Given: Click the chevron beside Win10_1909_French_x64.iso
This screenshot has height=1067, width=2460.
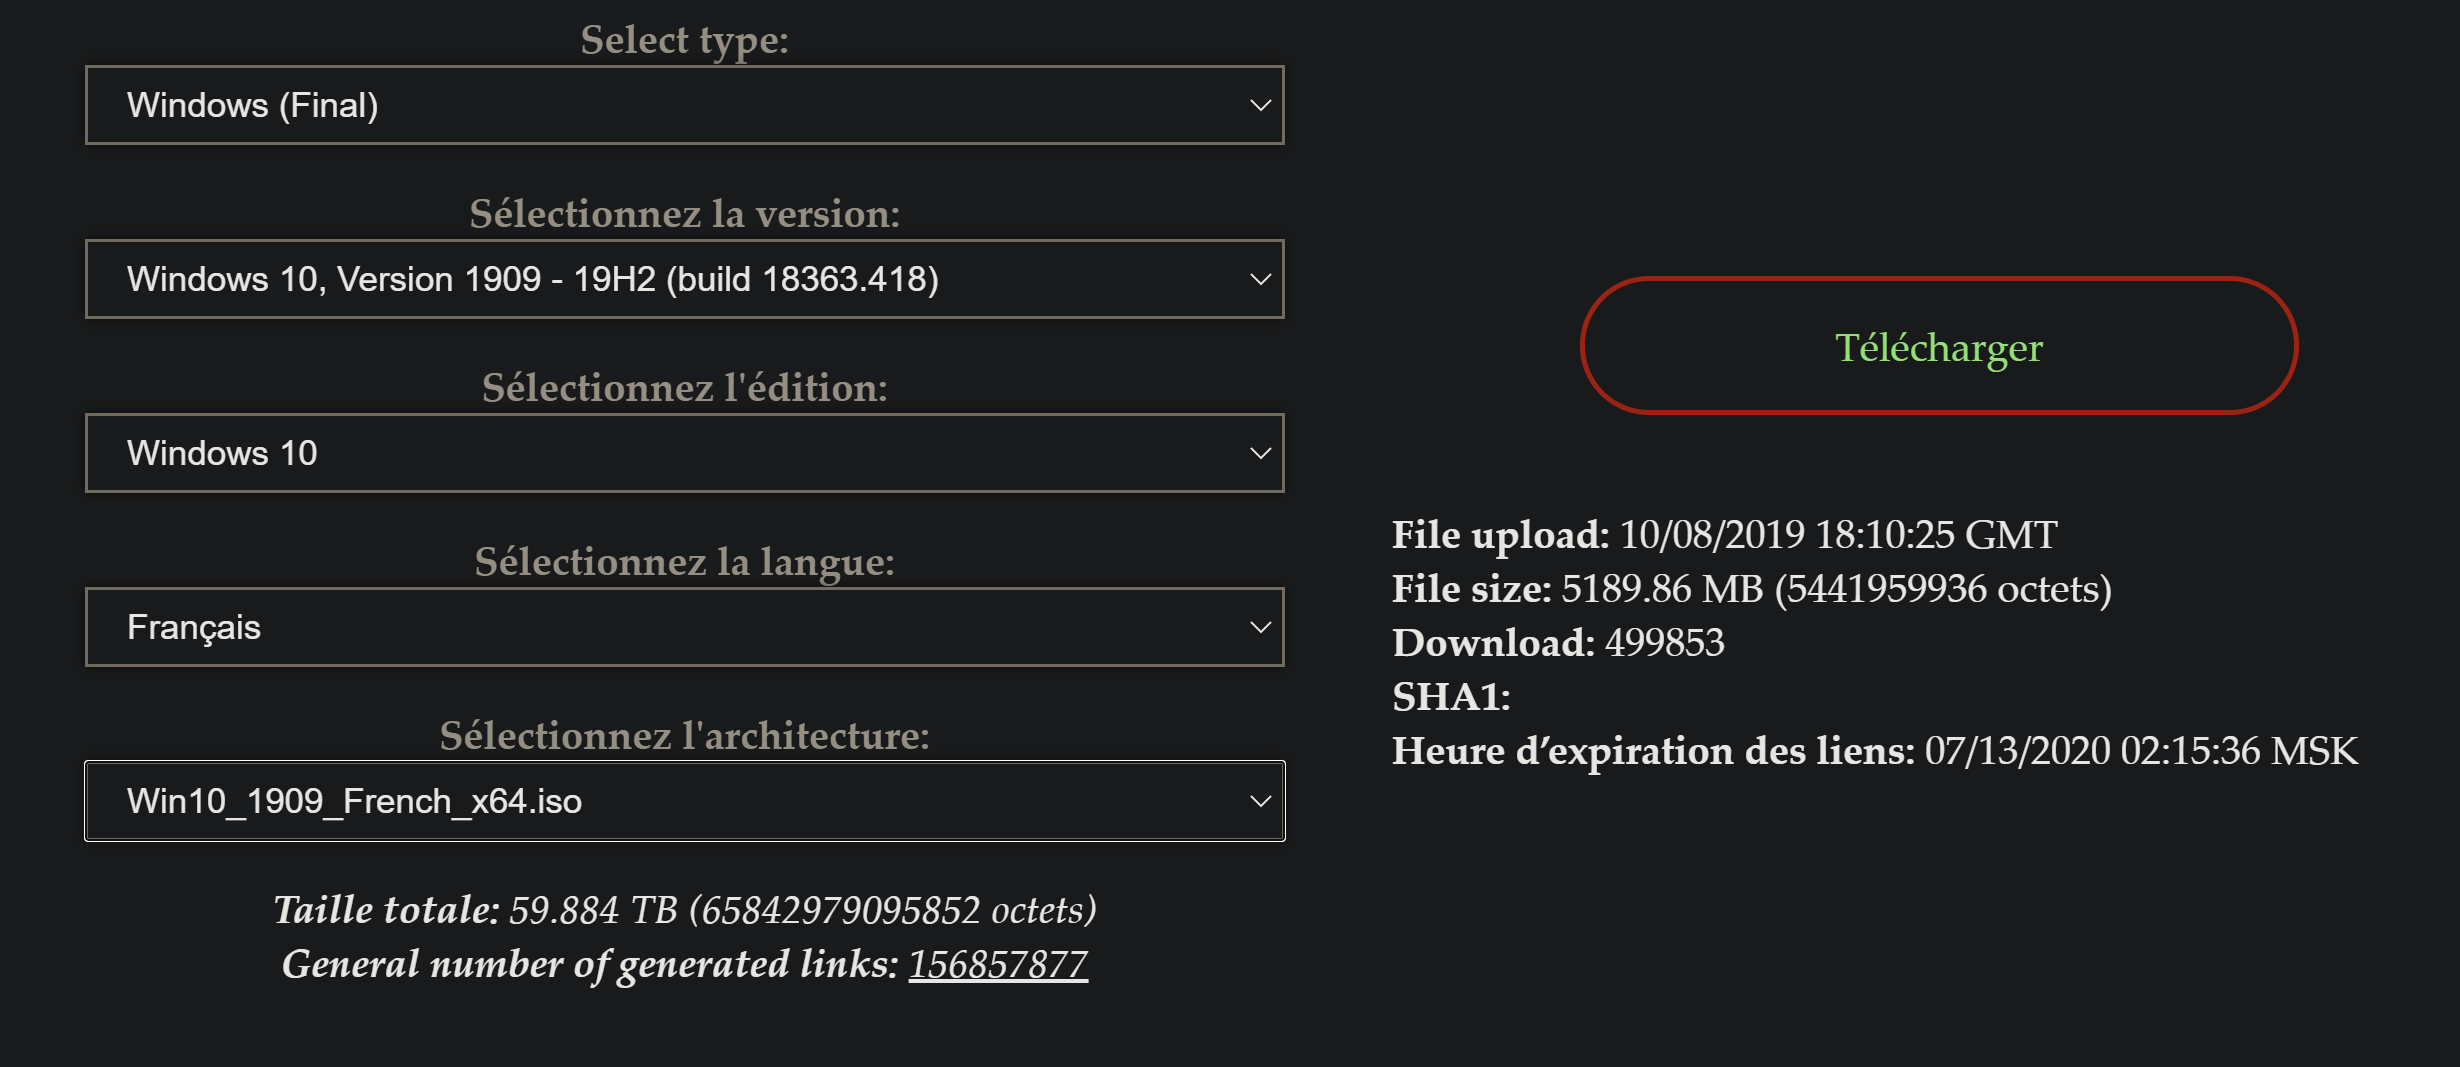Looking at the screenshot, I should click(1260, 801).
